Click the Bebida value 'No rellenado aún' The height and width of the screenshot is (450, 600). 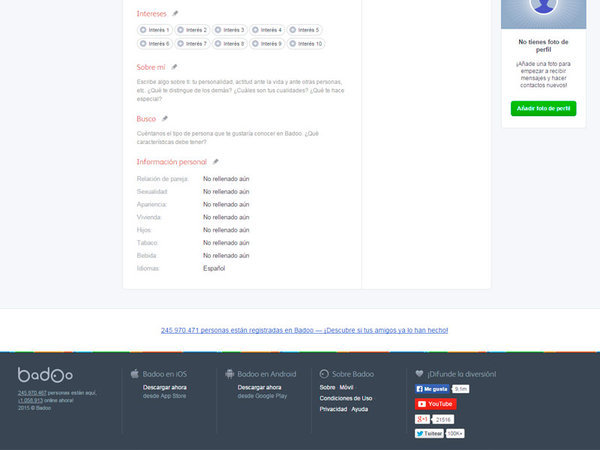pos(226,256)
